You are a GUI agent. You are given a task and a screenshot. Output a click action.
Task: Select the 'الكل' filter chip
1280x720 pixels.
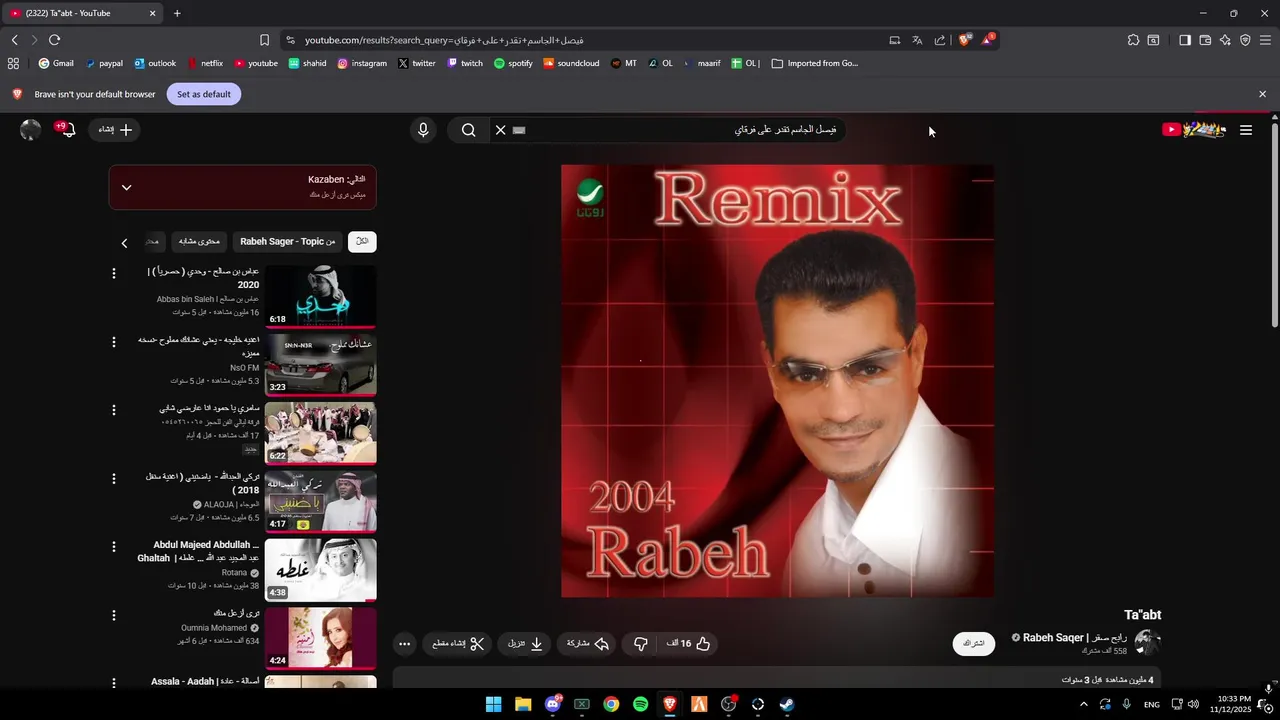point(362,242)
